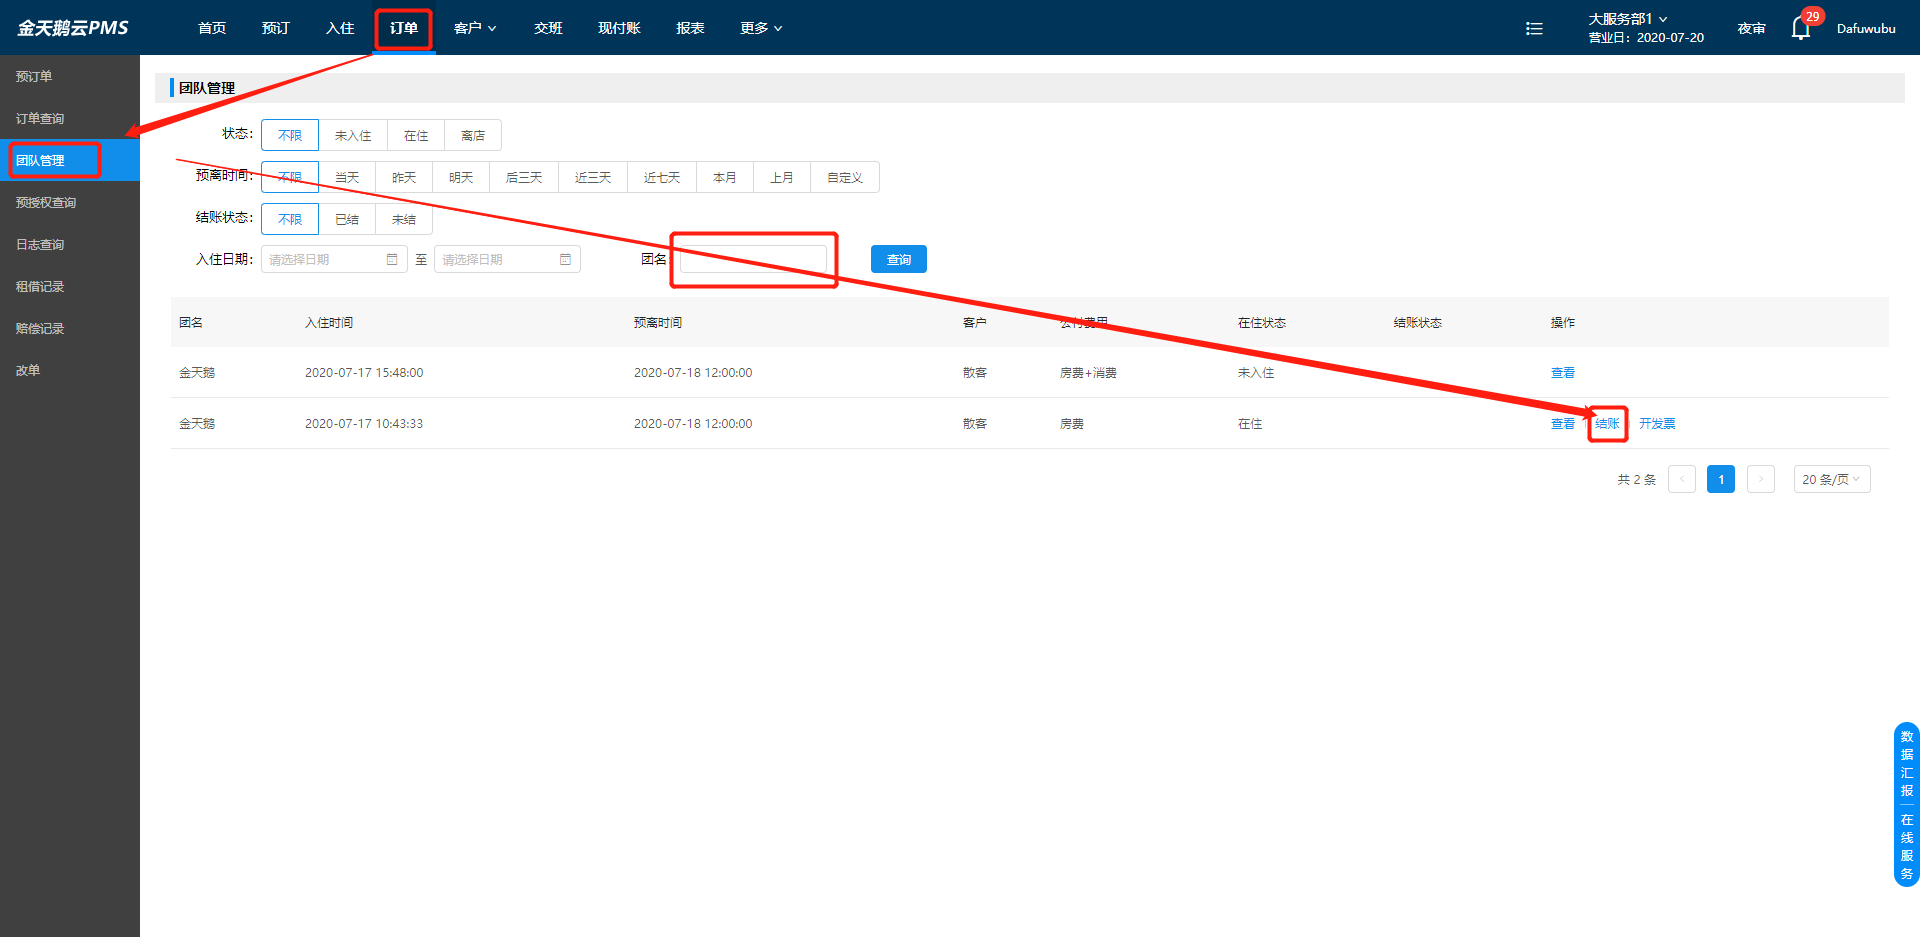Open 改单 in the left sidebar
1920x937 pixels.
(70, 370)
